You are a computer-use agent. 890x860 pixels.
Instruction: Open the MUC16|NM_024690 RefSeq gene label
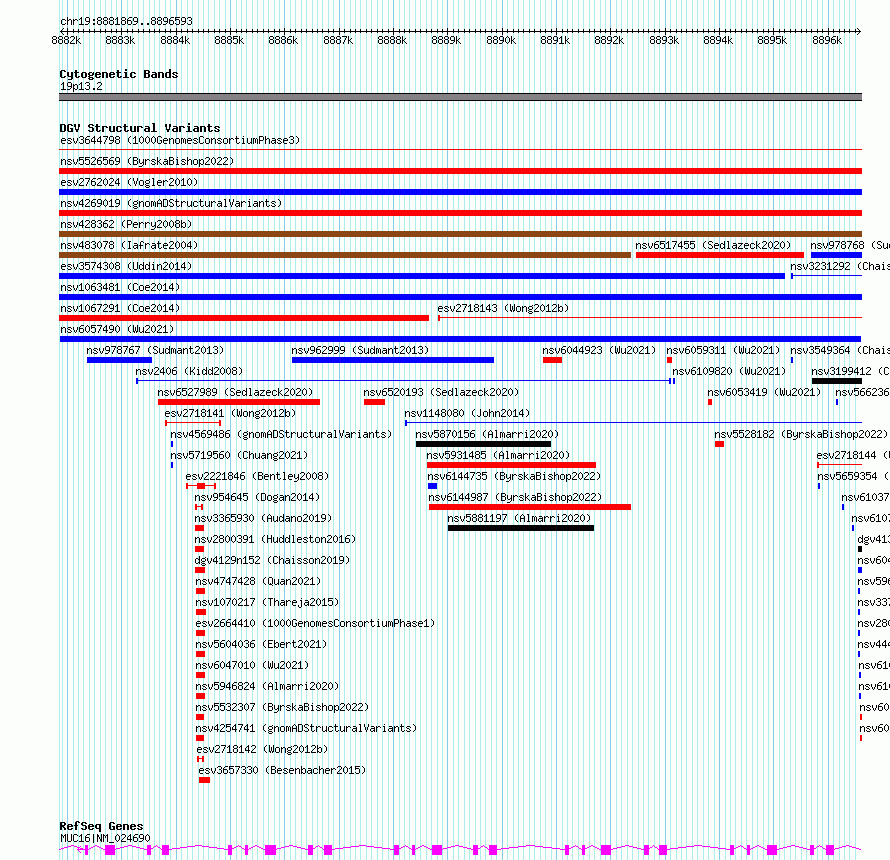coord(105,838)
